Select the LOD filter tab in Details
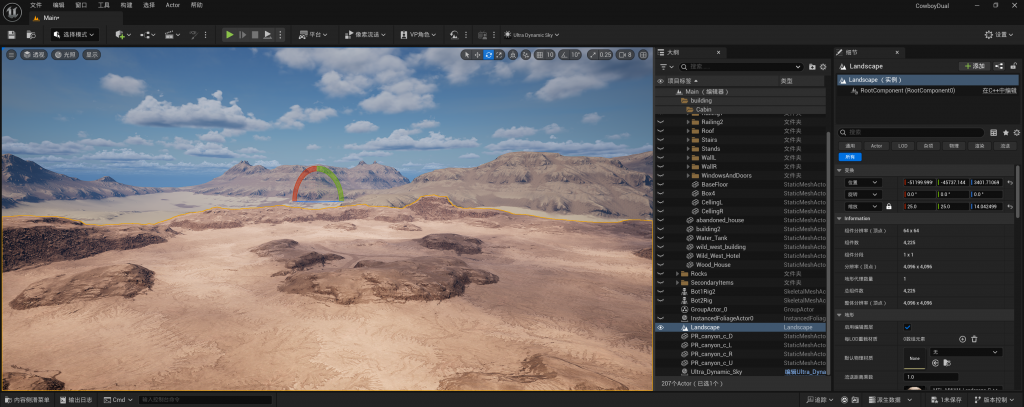The width and height of the screenshot is (1024, 407). coord(903,145)
